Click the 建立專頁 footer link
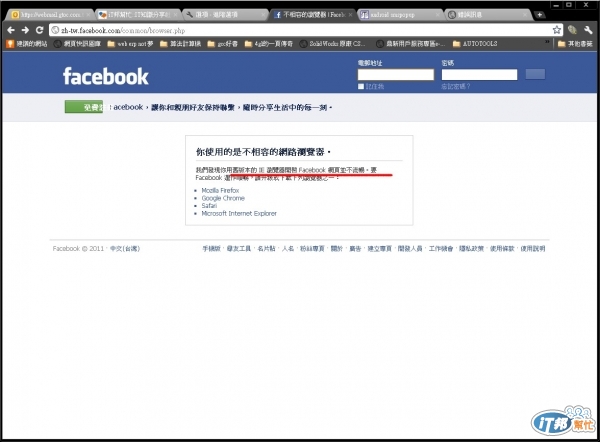The height and width of the screenshot is (442, 600). click(x=380, y=248)
